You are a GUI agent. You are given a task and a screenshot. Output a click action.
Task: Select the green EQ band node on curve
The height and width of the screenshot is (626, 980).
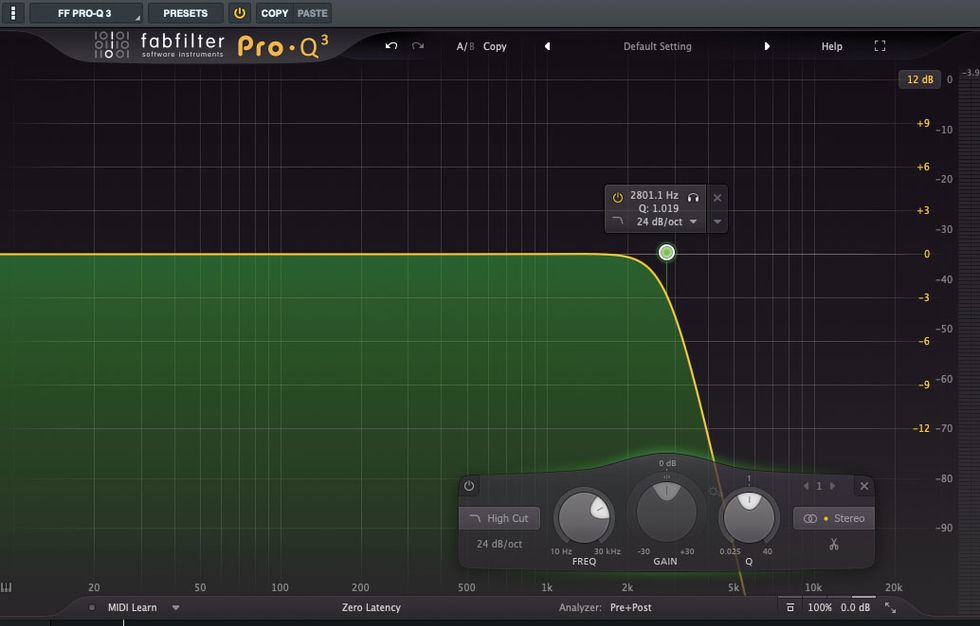(x=667, y=253)
